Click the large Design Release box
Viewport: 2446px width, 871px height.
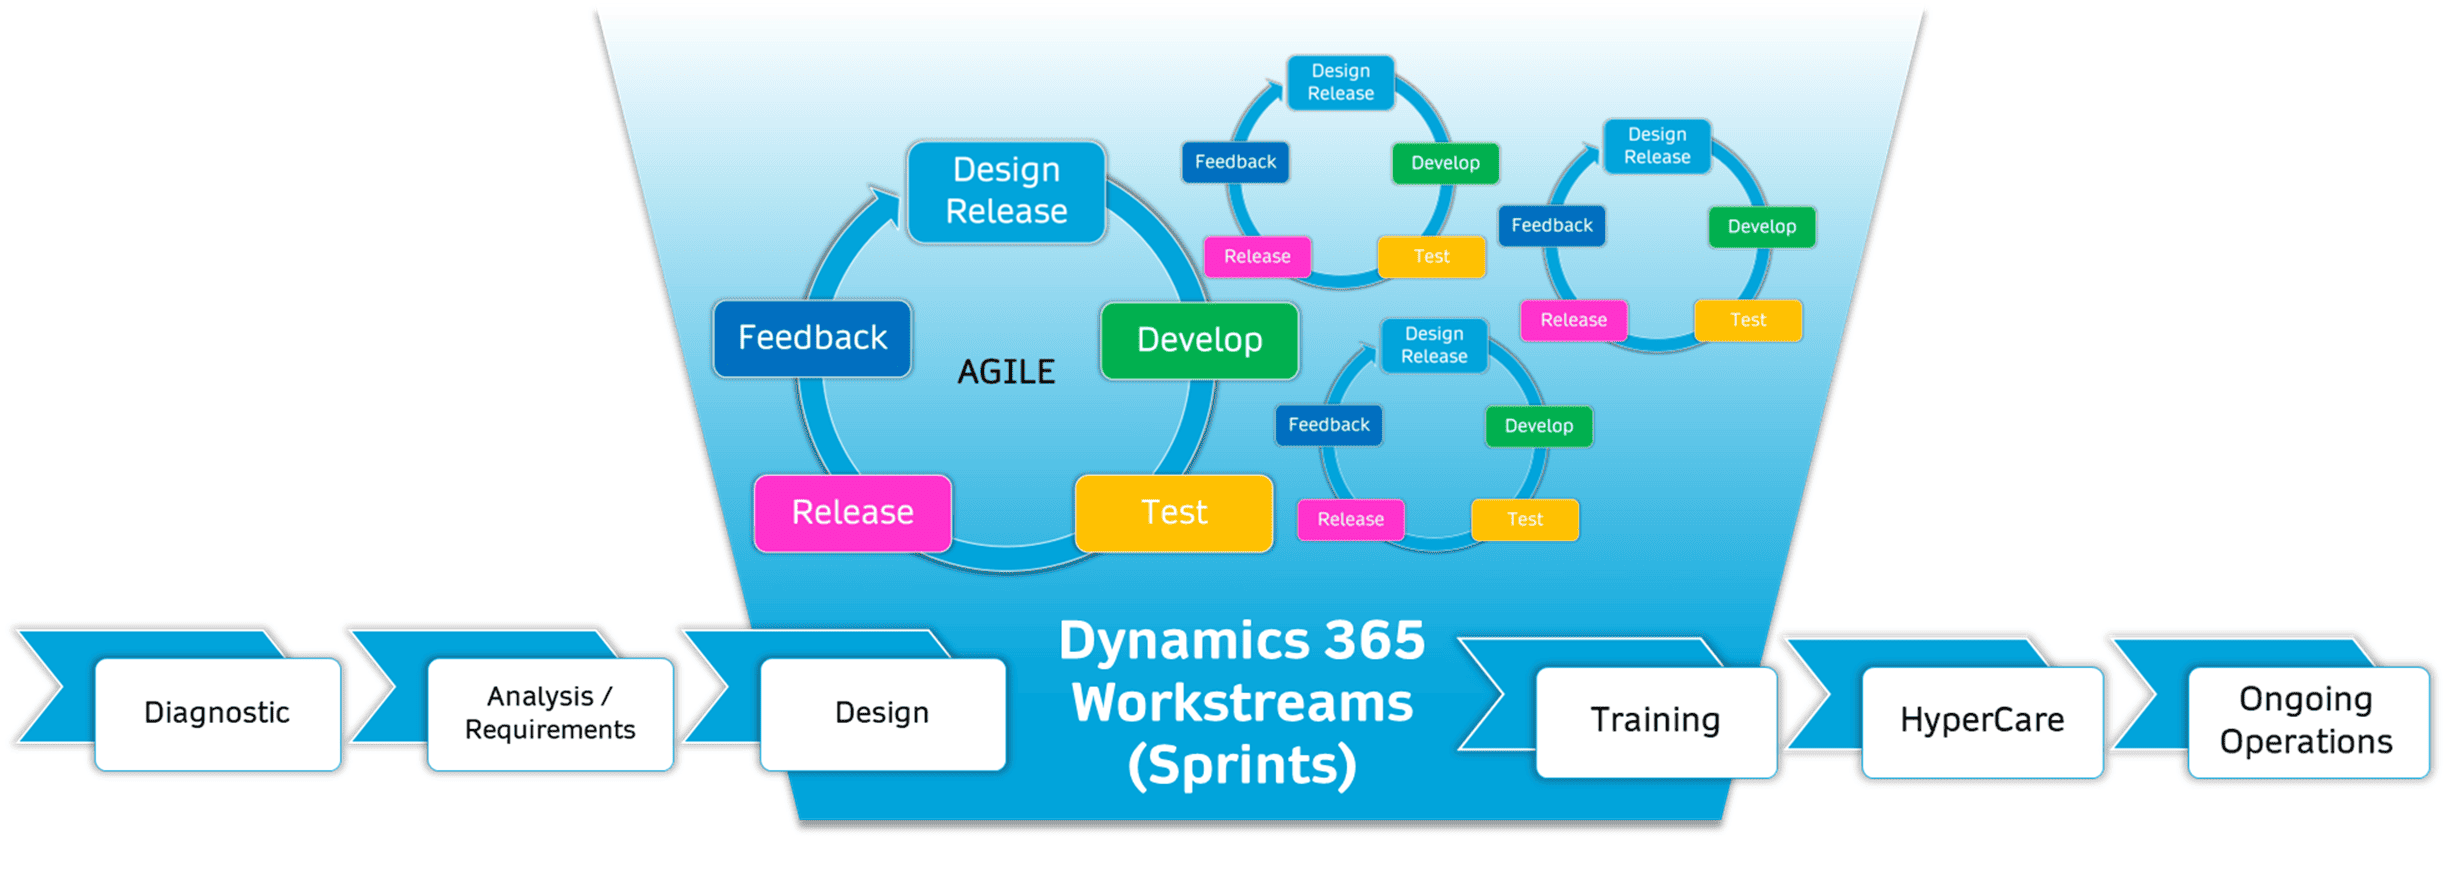(x=1006, y=191)
